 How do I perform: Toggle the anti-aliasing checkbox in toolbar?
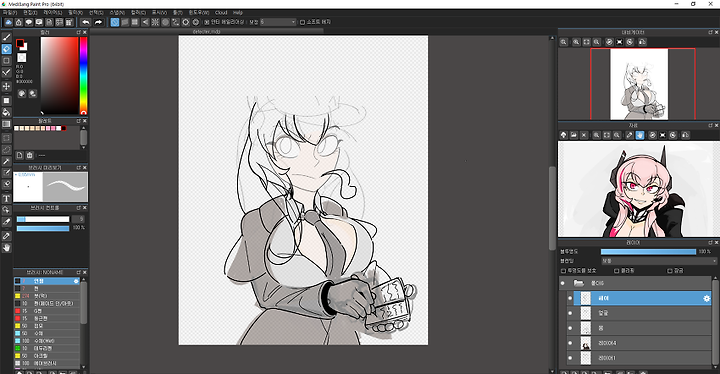point(207,22)
